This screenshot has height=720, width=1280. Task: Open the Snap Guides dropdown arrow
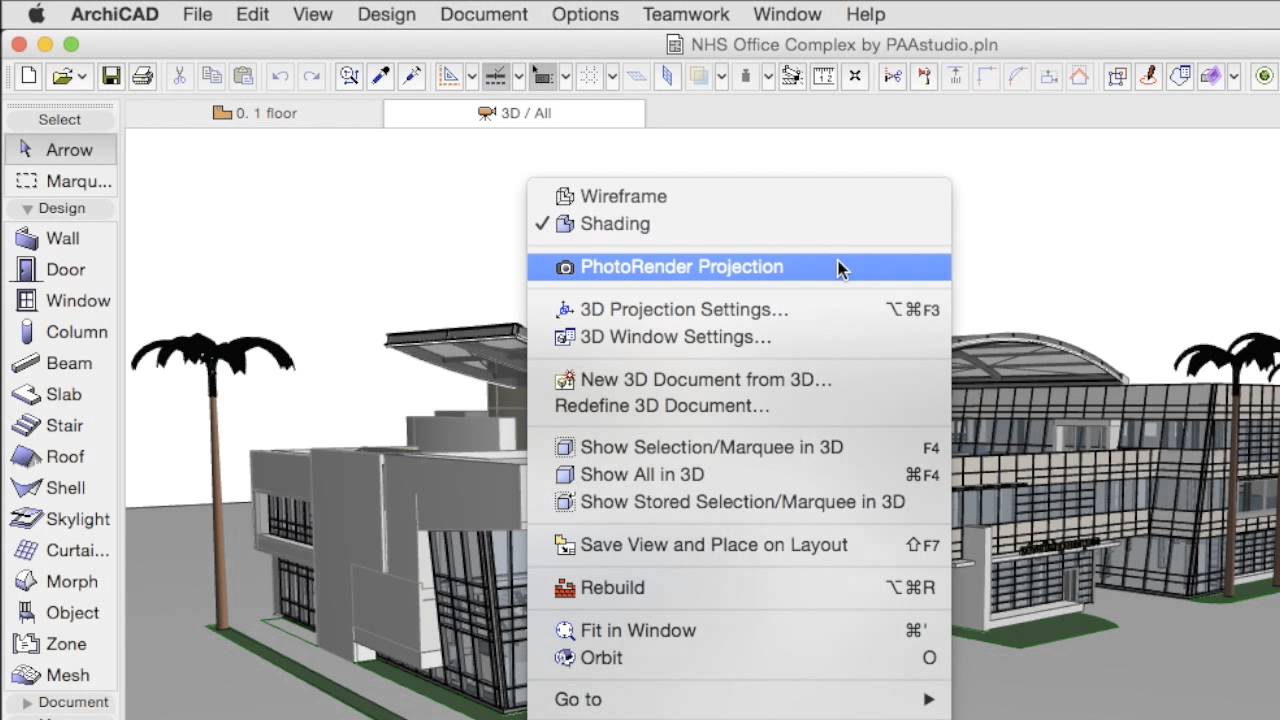coord(519,76)
